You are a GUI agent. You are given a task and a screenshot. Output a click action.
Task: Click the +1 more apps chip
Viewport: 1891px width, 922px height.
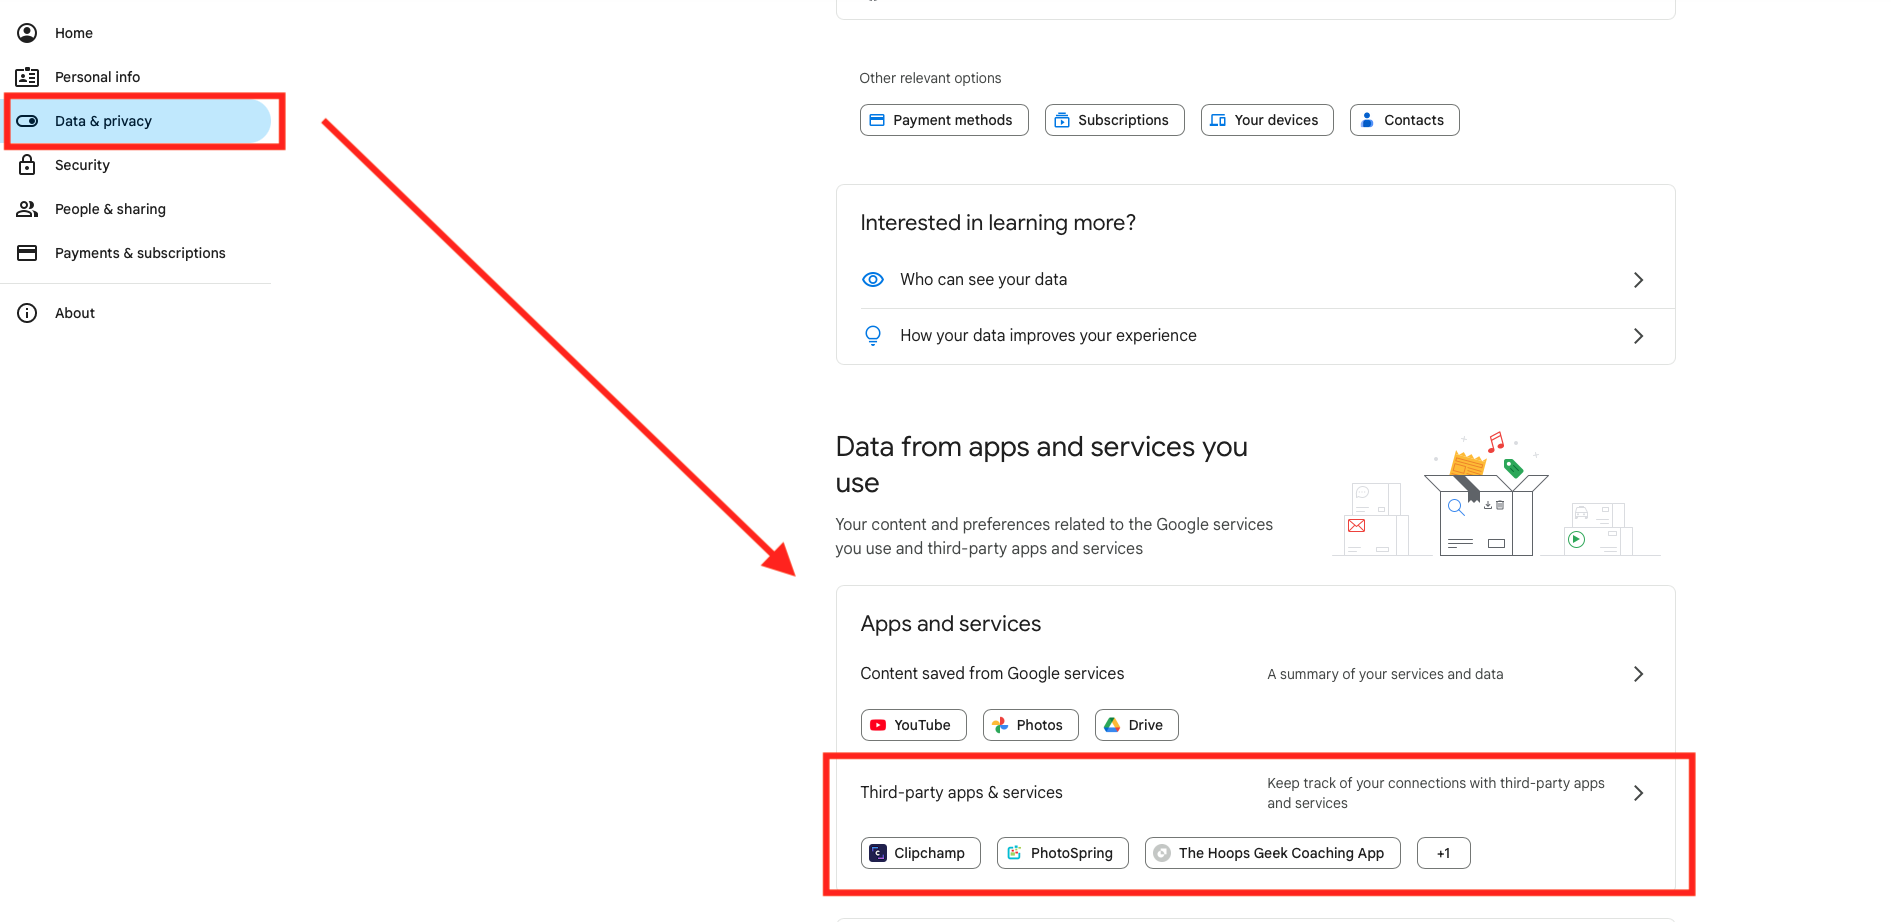pos(1443,853)
